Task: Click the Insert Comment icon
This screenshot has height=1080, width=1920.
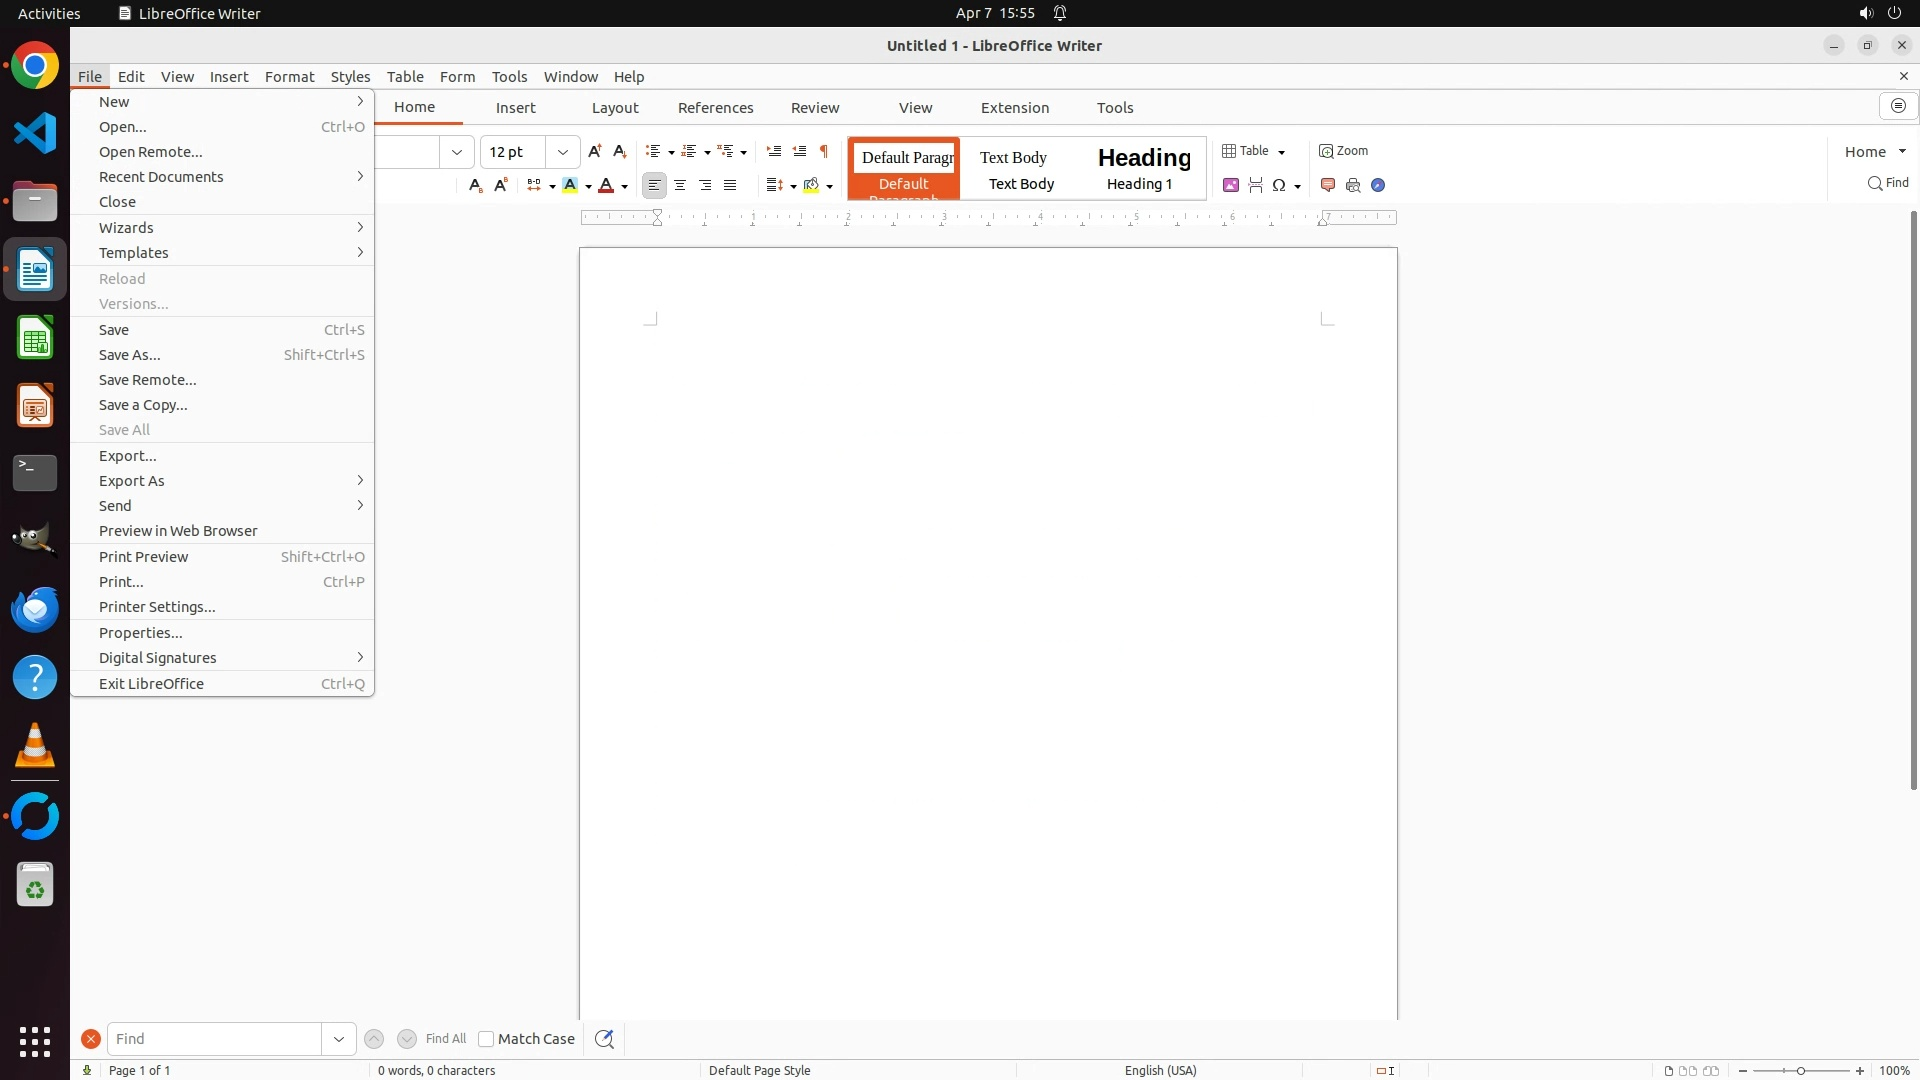Action: 1328,185
